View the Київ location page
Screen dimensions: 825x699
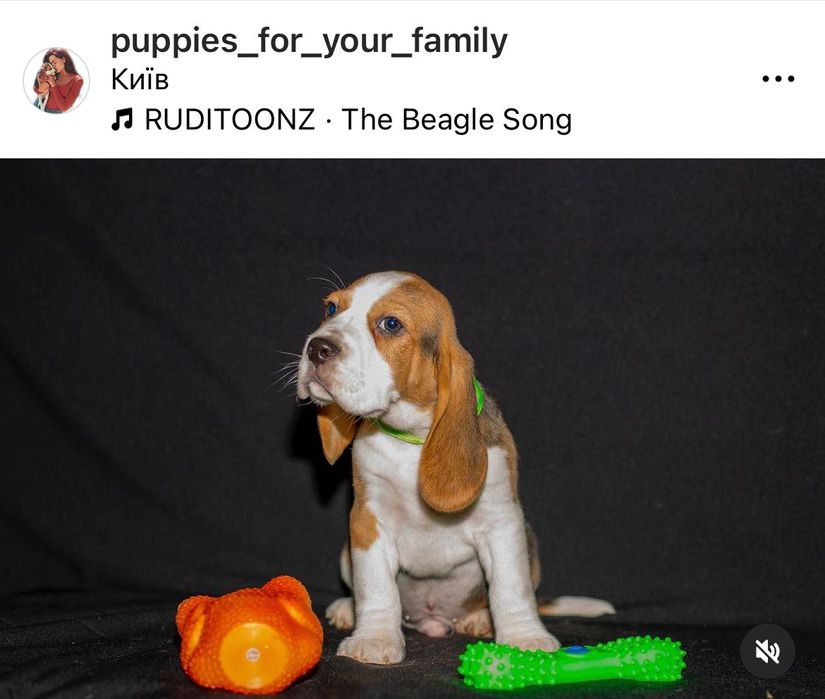[140, 80]
